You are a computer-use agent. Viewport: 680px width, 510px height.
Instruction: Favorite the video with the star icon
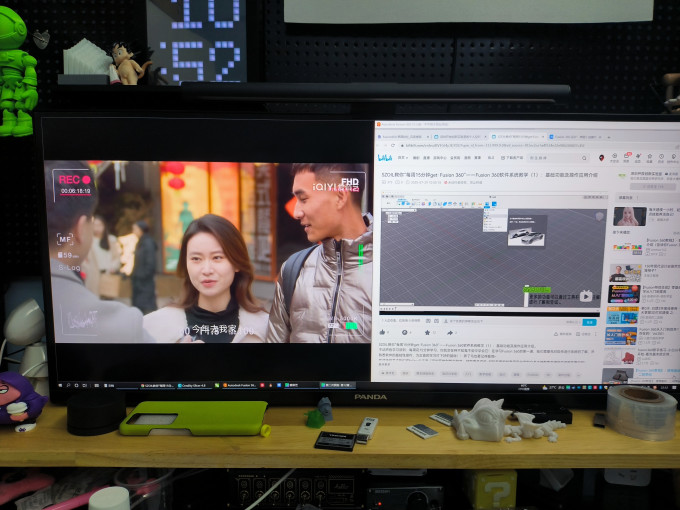(x=428, y=333)
